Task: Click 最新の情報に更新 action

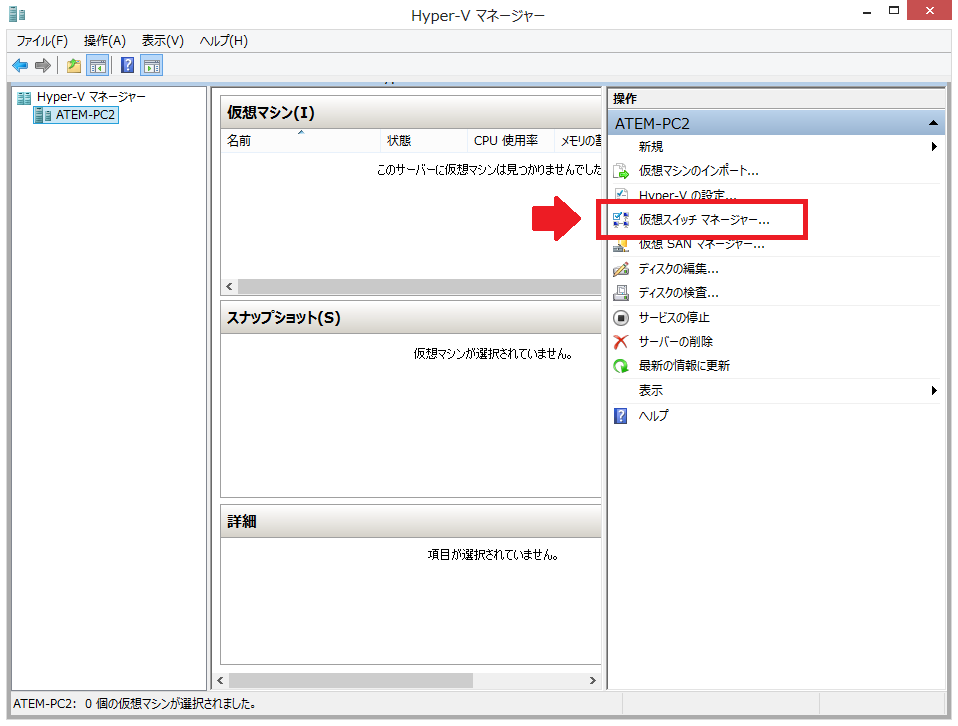Action: point(684,366)
